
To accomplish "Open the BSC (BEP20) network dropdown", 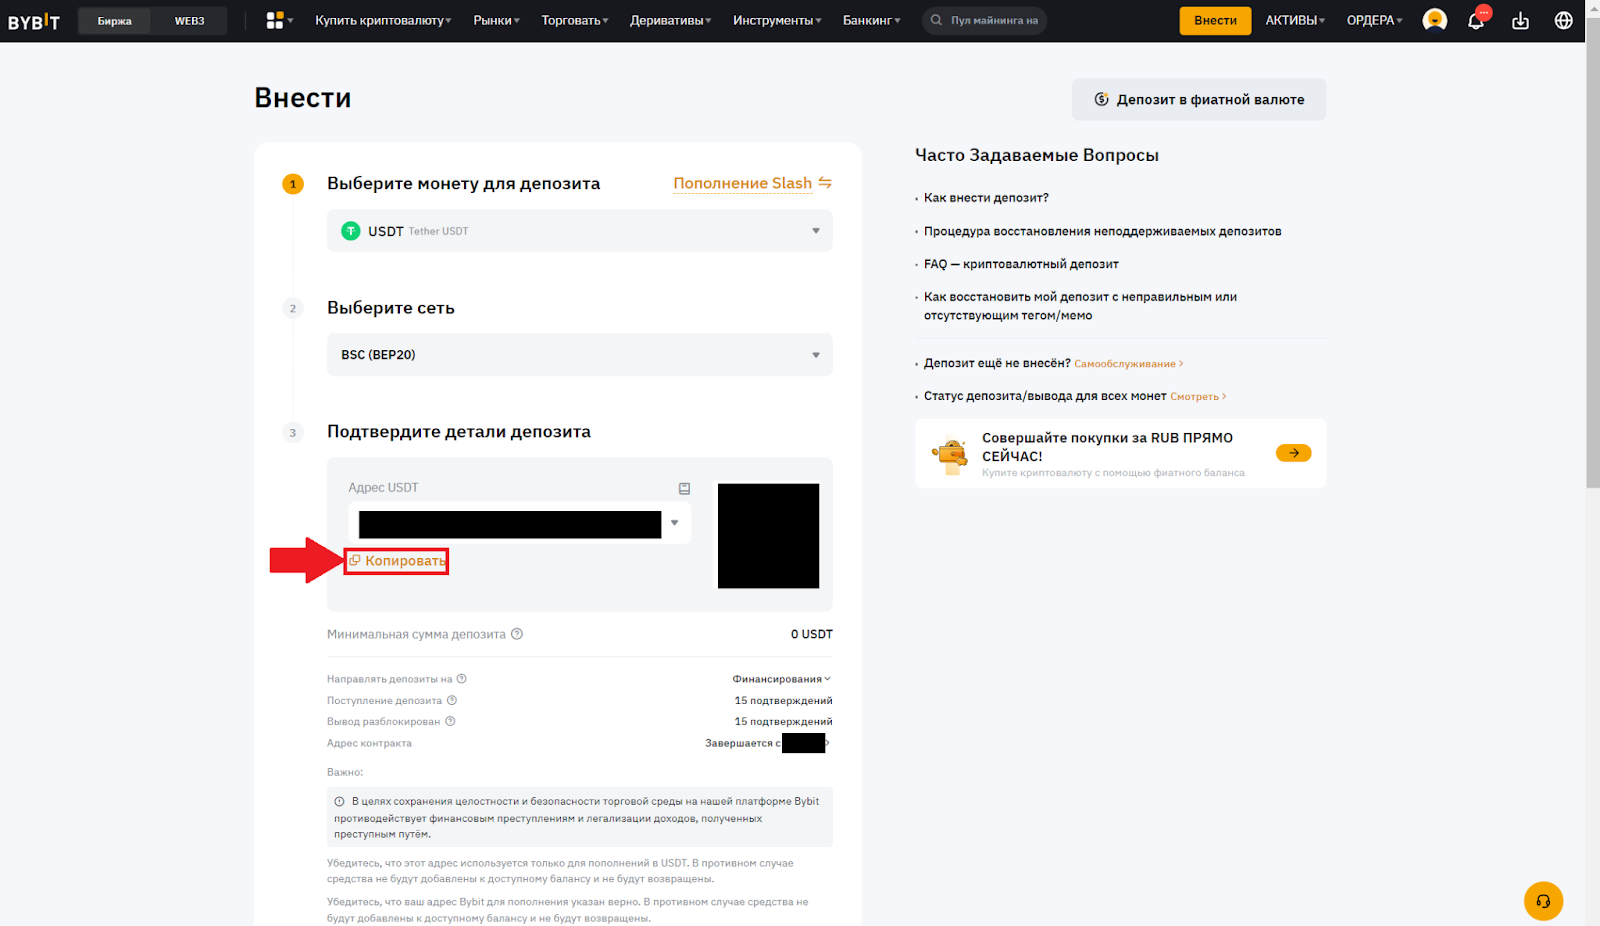I will coord(580,355).
